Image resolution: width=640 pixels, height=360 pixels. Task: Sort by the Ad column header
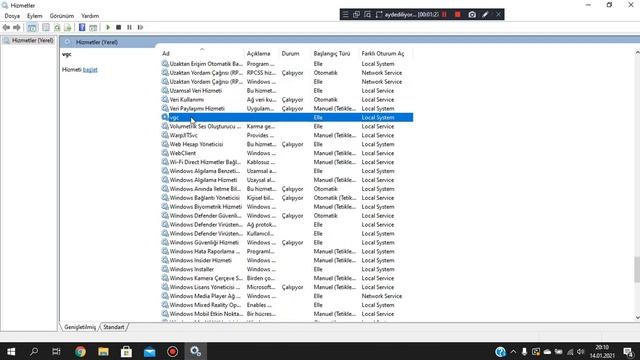[x=202, y=53]
